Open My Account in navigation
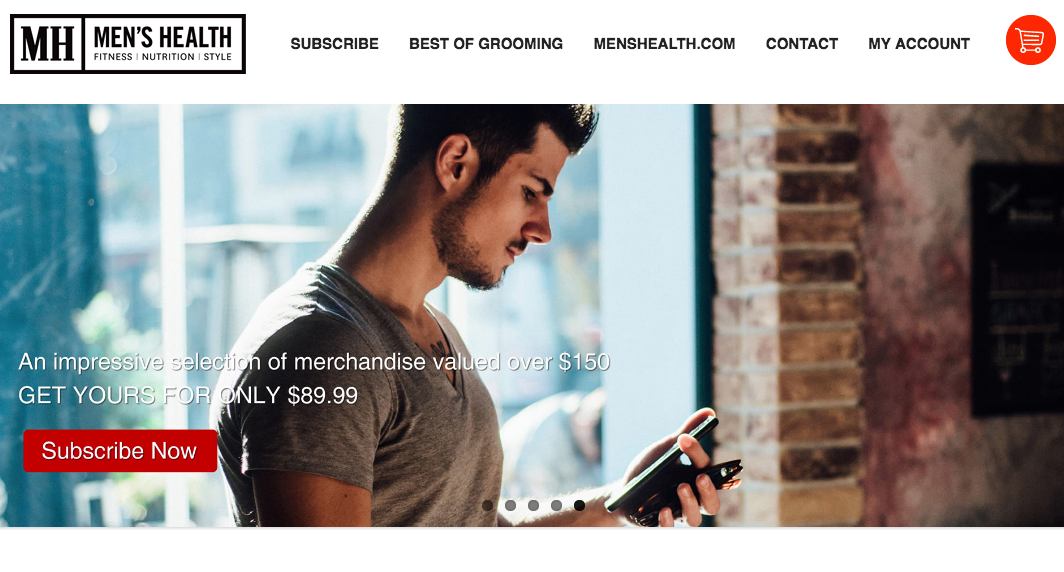Viewport: 1064px width, 572px height. tap(919, 43)
